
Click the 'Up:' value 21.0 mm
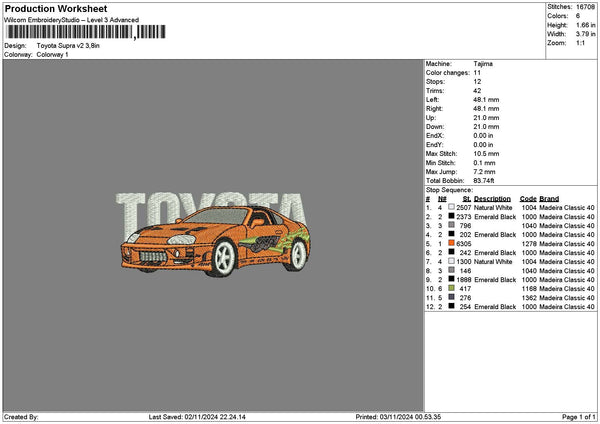[x=486, y=118]
